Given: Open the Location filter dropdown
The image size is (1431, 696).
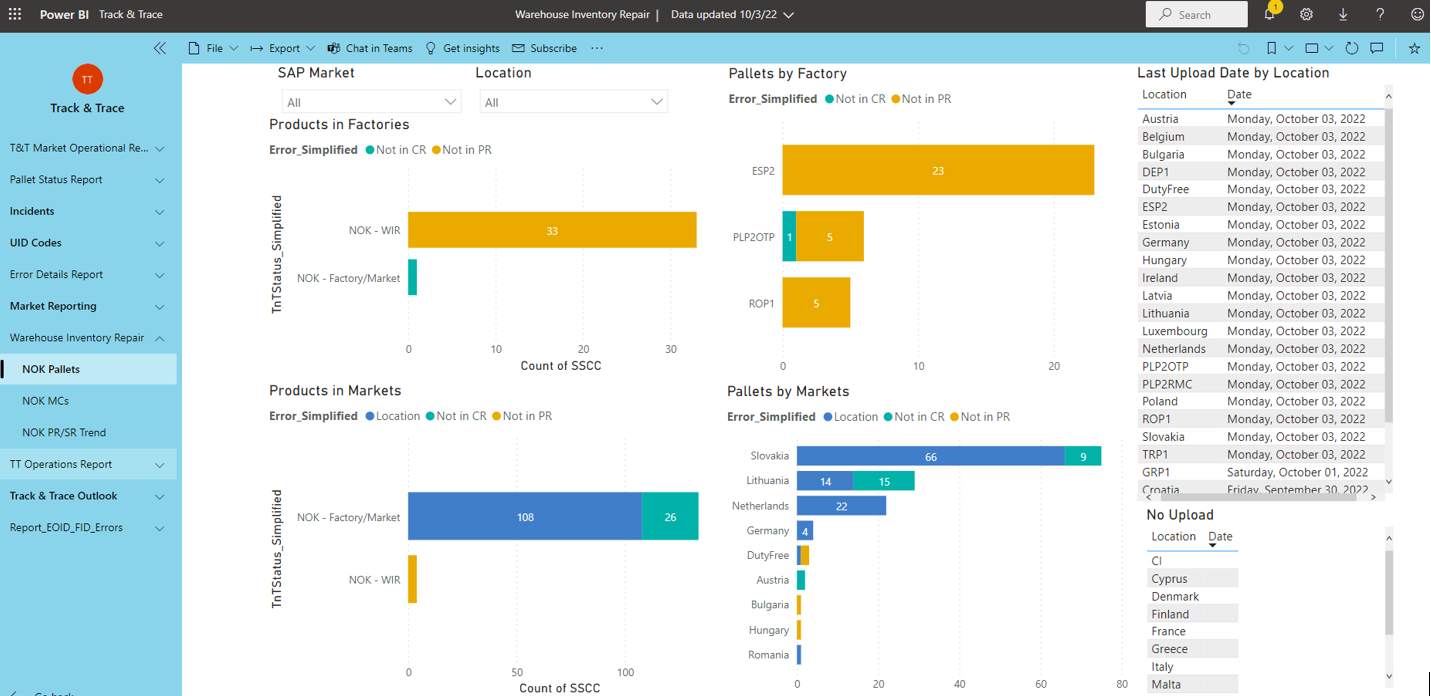Looking at the screenshot, I should [573, 102].
